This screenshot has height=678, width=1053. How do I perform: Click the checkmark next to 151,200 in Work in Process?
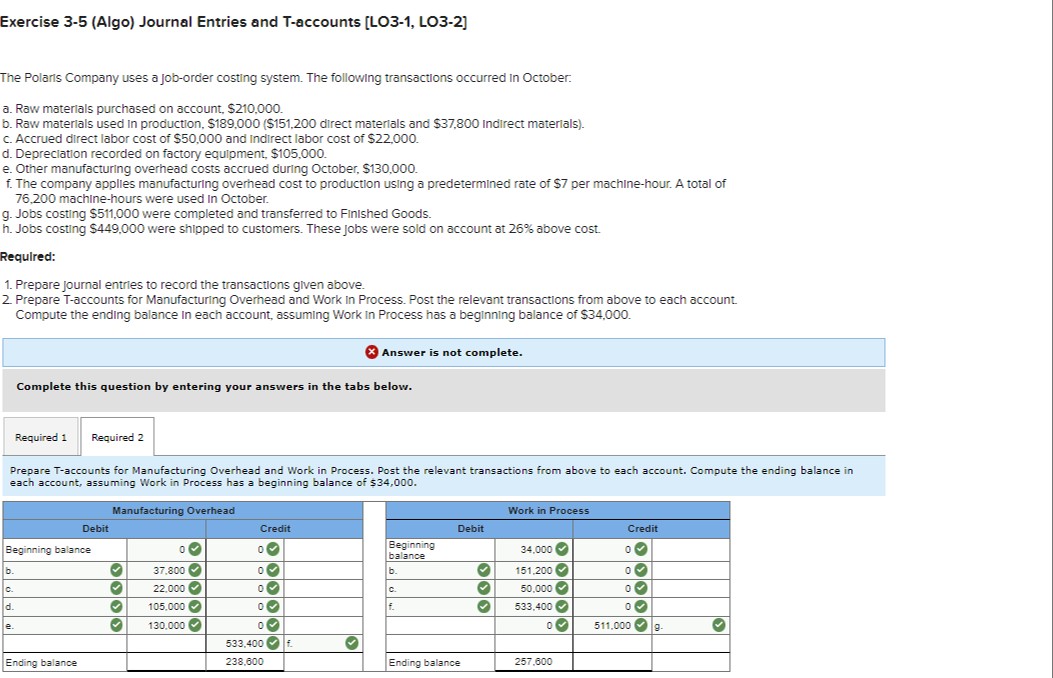point(560,572)
